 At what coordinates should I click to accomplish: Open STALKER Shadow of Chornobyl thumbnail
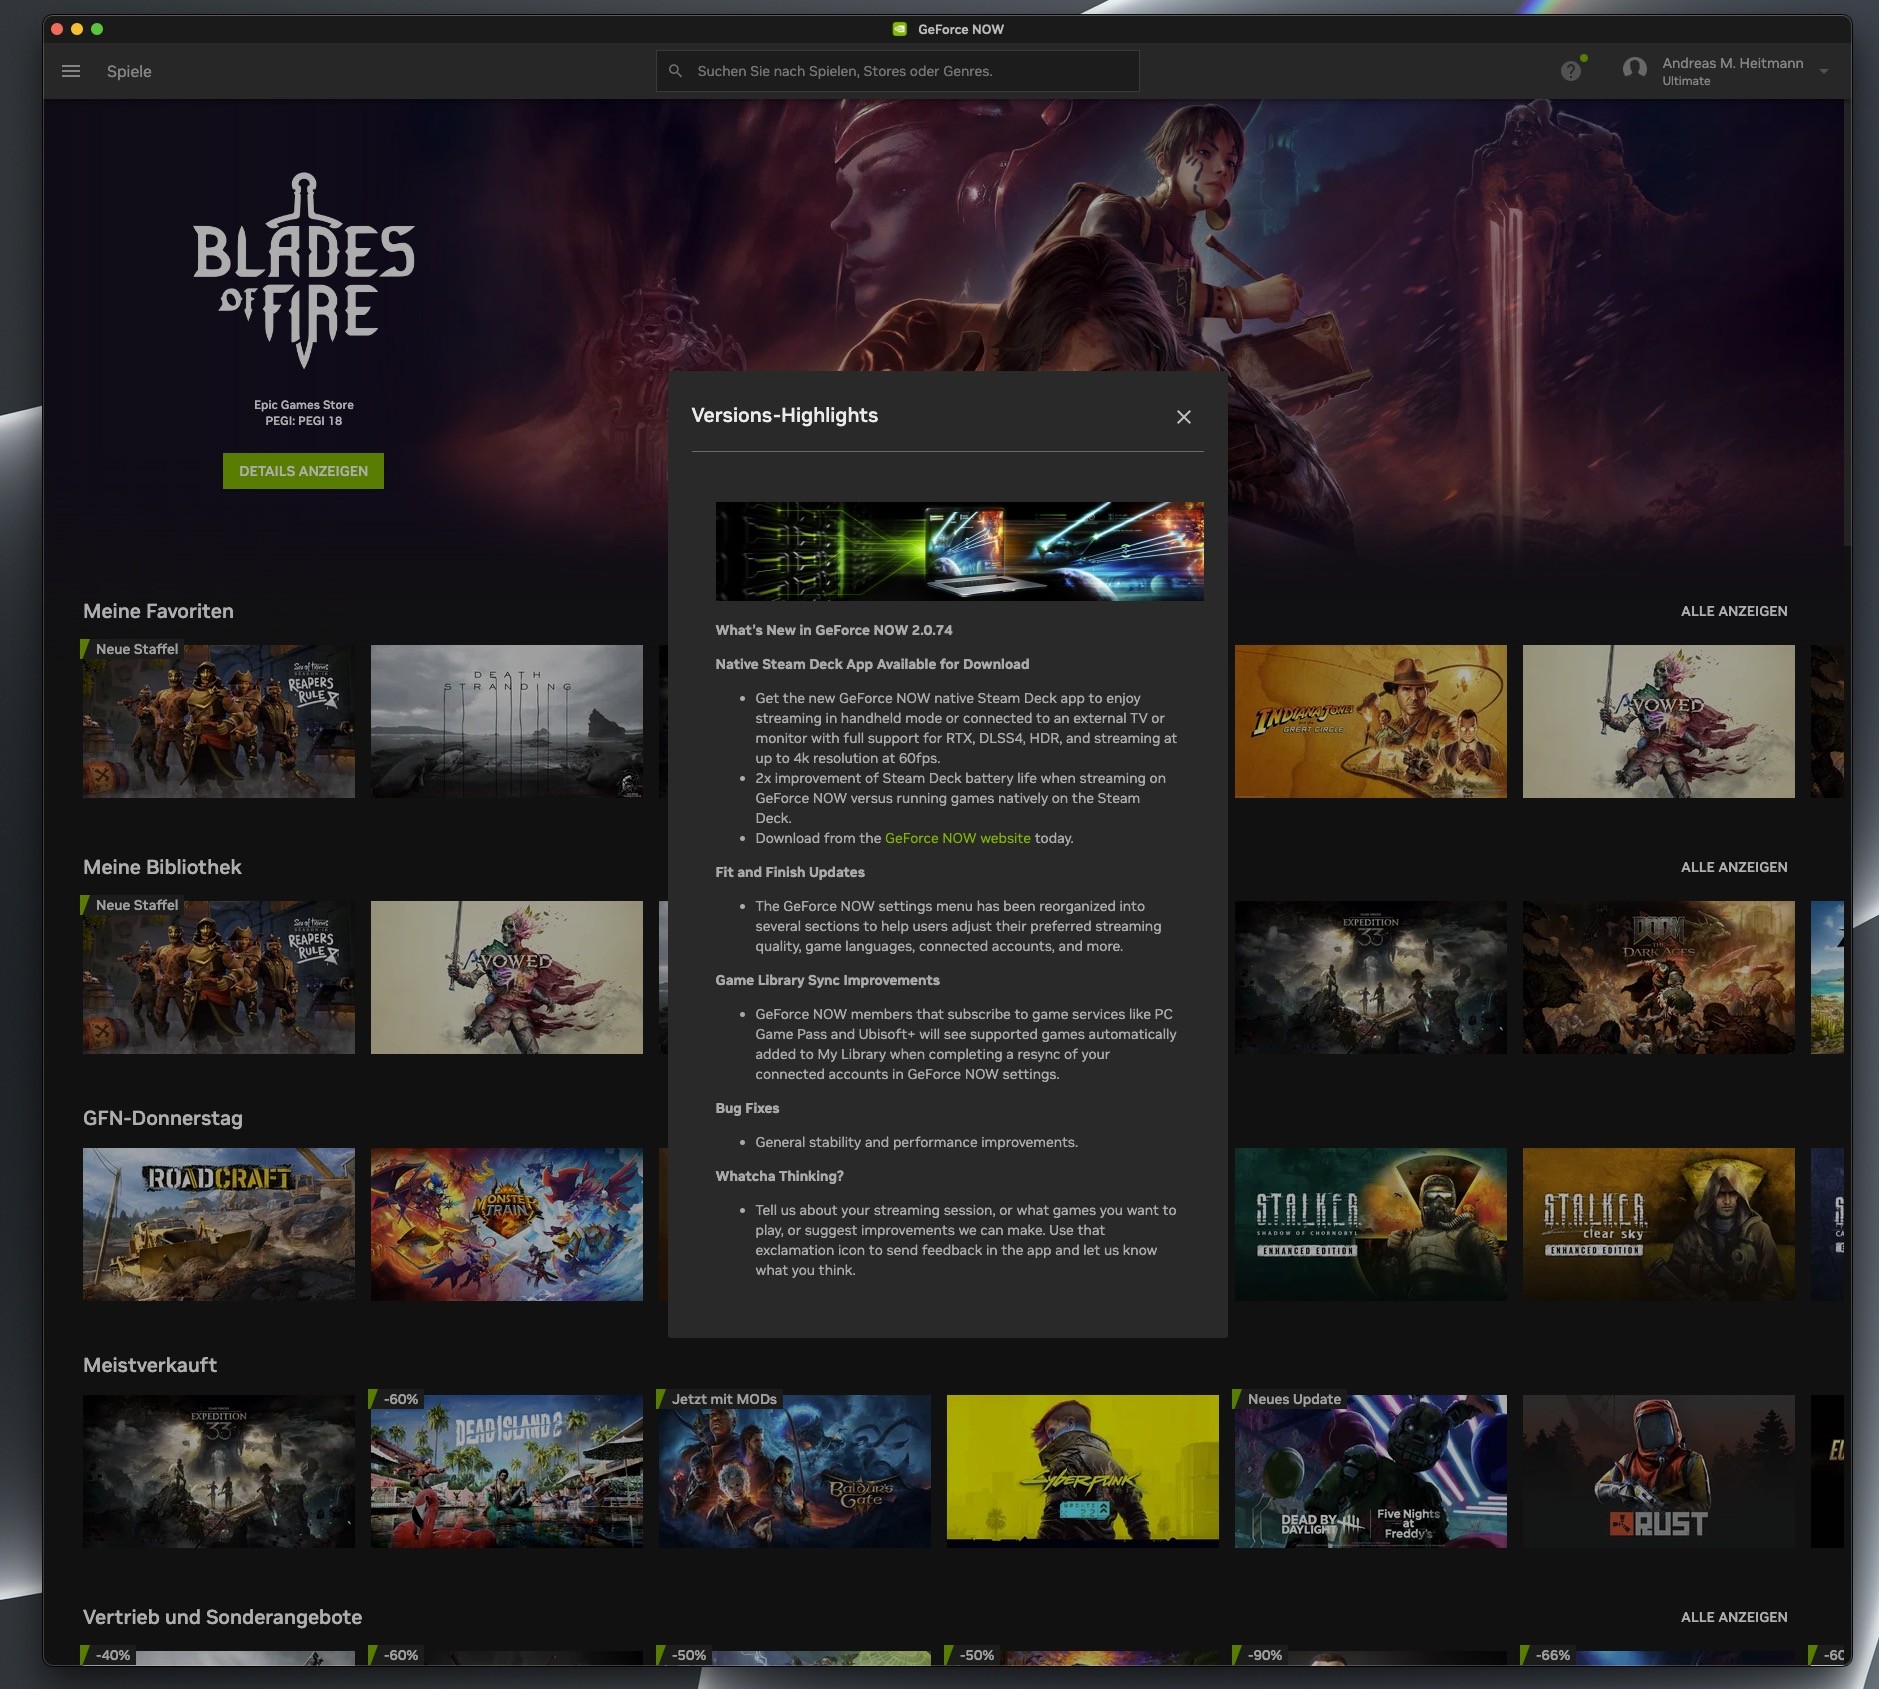1371,1224
